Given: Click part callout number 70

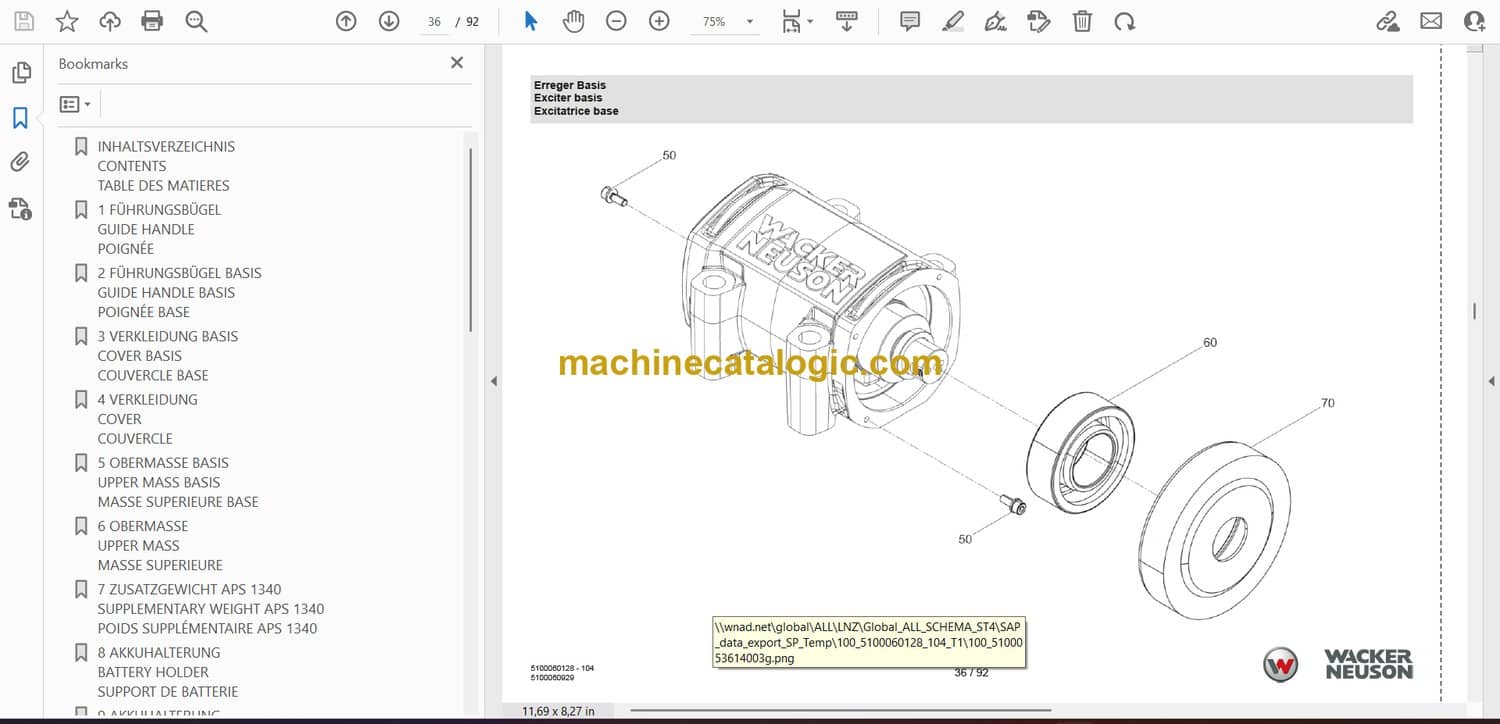Looking at the screenshot, I should click(1327, 403).
